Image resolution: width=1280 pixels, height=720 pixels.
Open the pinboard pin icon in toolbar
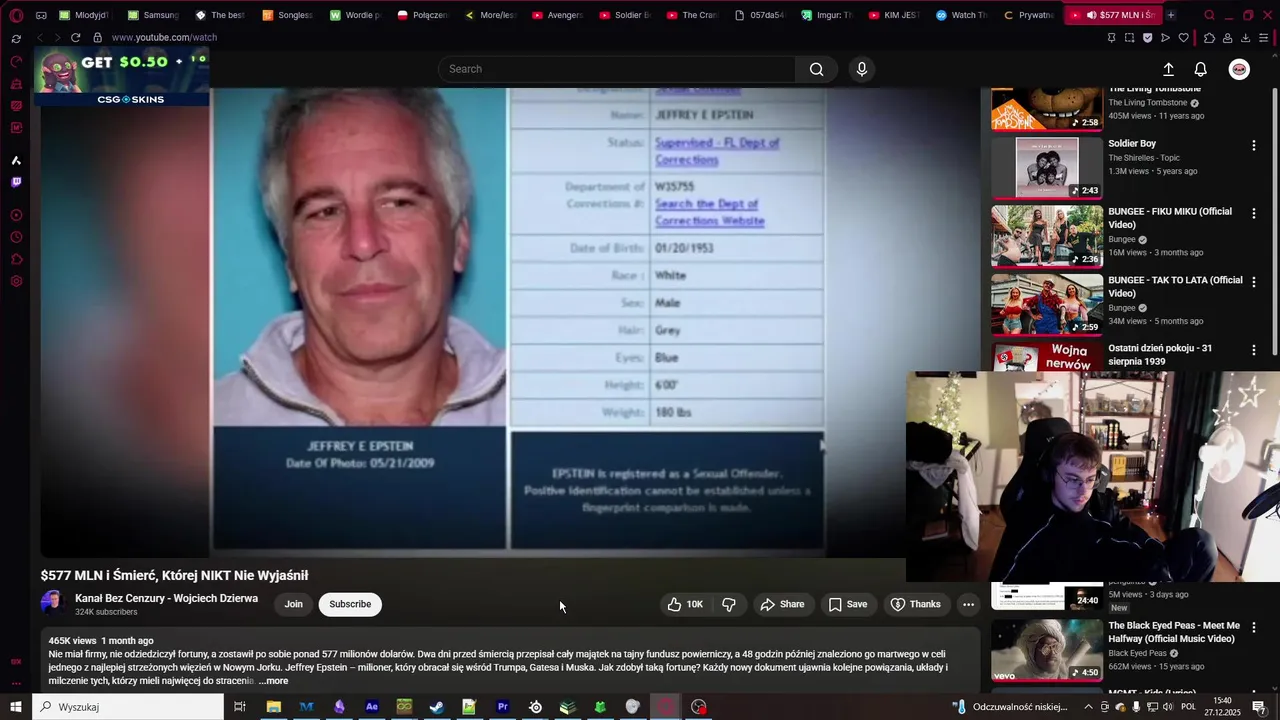[x=1111, y=38]
